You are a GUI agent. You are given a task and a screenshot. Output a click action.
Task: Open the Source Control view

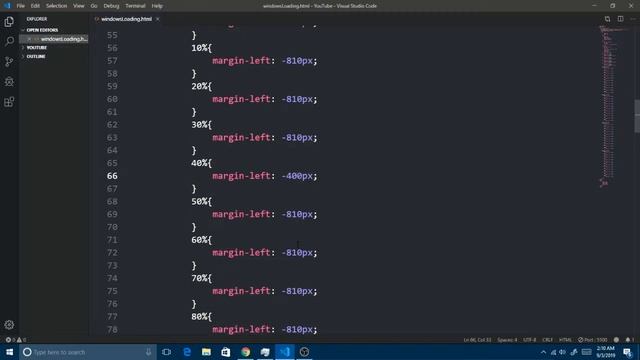[9, 62]
